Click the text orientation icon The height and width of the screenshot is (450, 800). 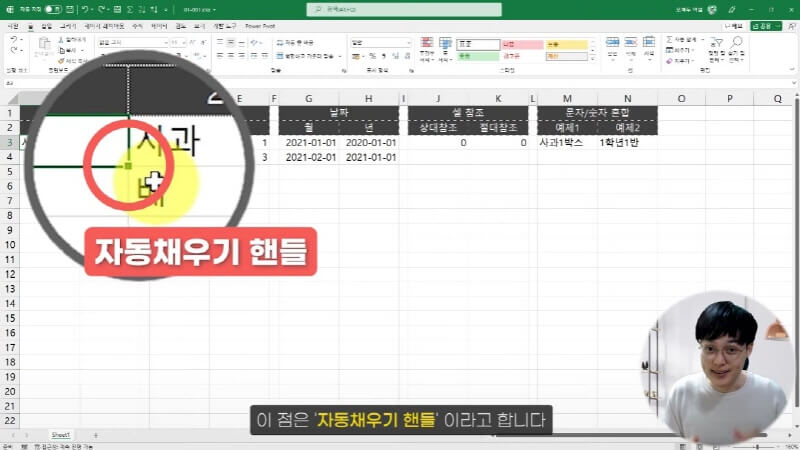coord(255,42)
